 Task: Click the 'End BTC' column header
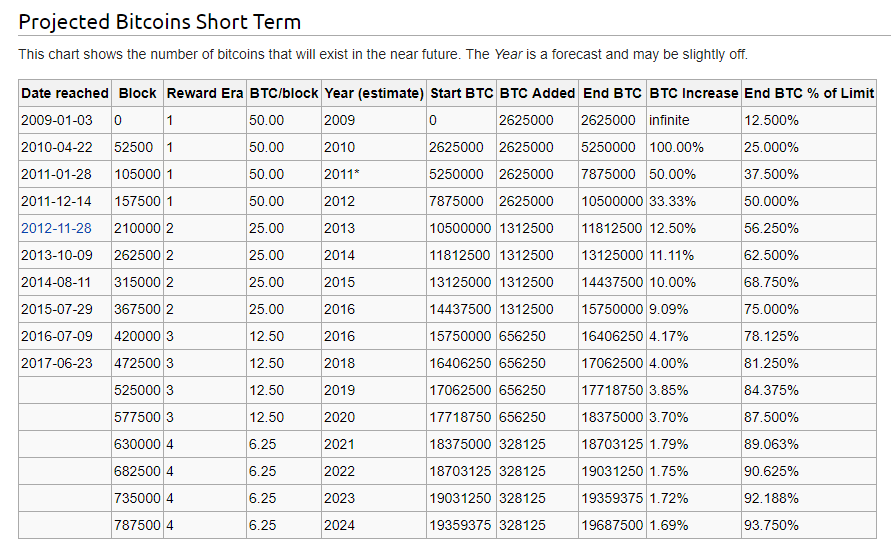coord(612,93)
